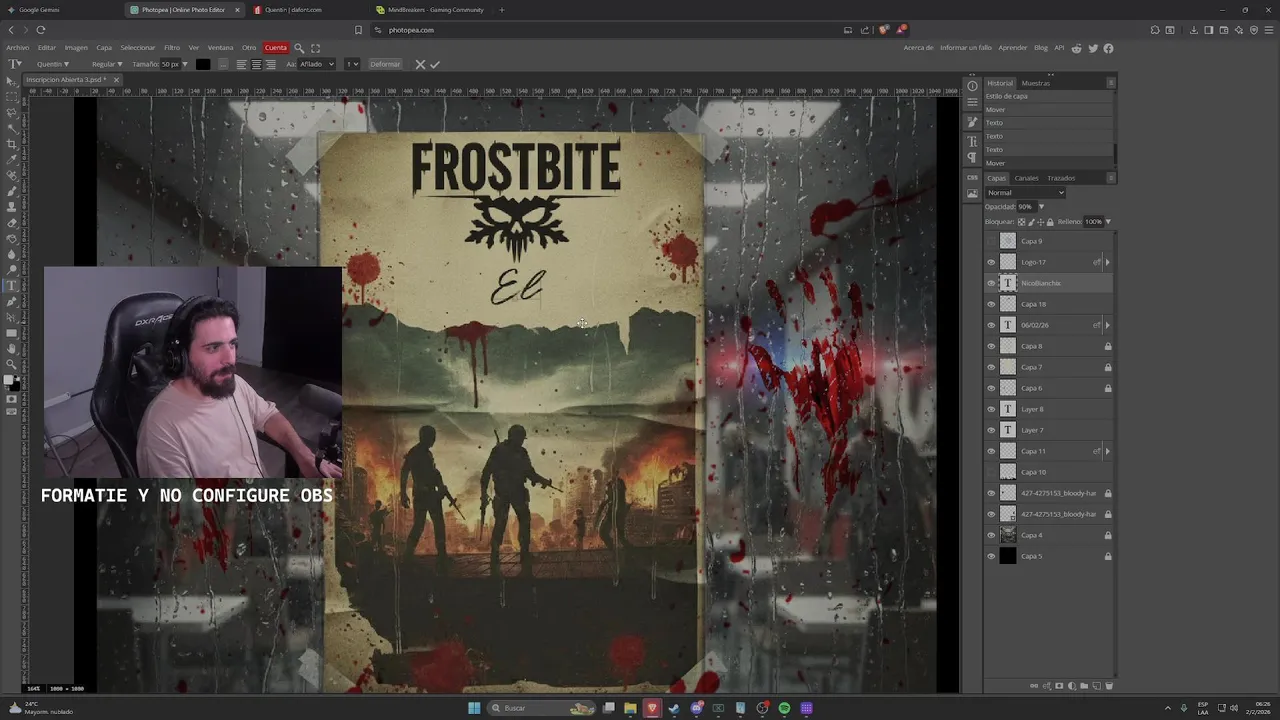1280x720 pixels.
Task: Open the CSS panel icon
Action: [972, 177]
